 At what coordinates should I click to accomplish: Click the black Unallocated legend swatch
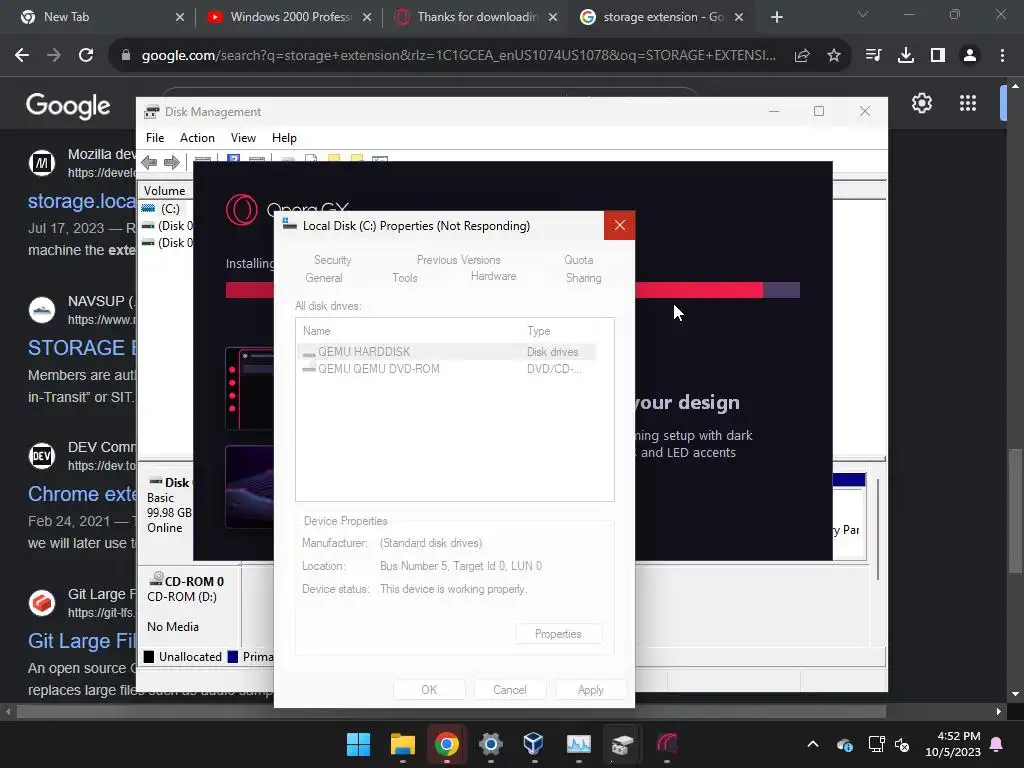tap(149, 657)
